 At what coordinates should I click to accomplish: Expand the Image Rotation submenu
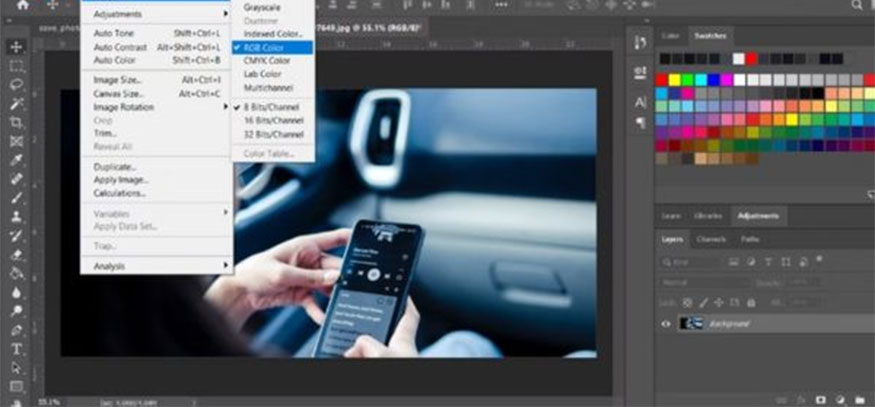click(157, 107)
